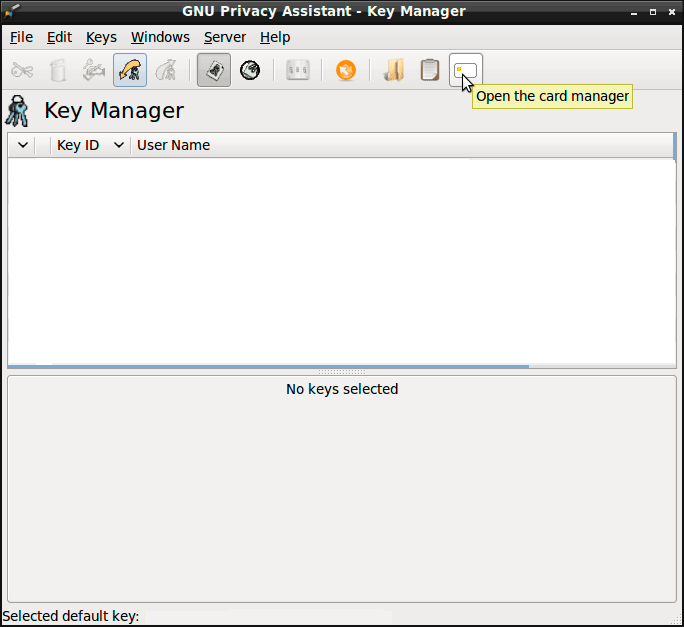Open the Keys menu
Viewport: 684px width, 627px height.
[101, 37]
